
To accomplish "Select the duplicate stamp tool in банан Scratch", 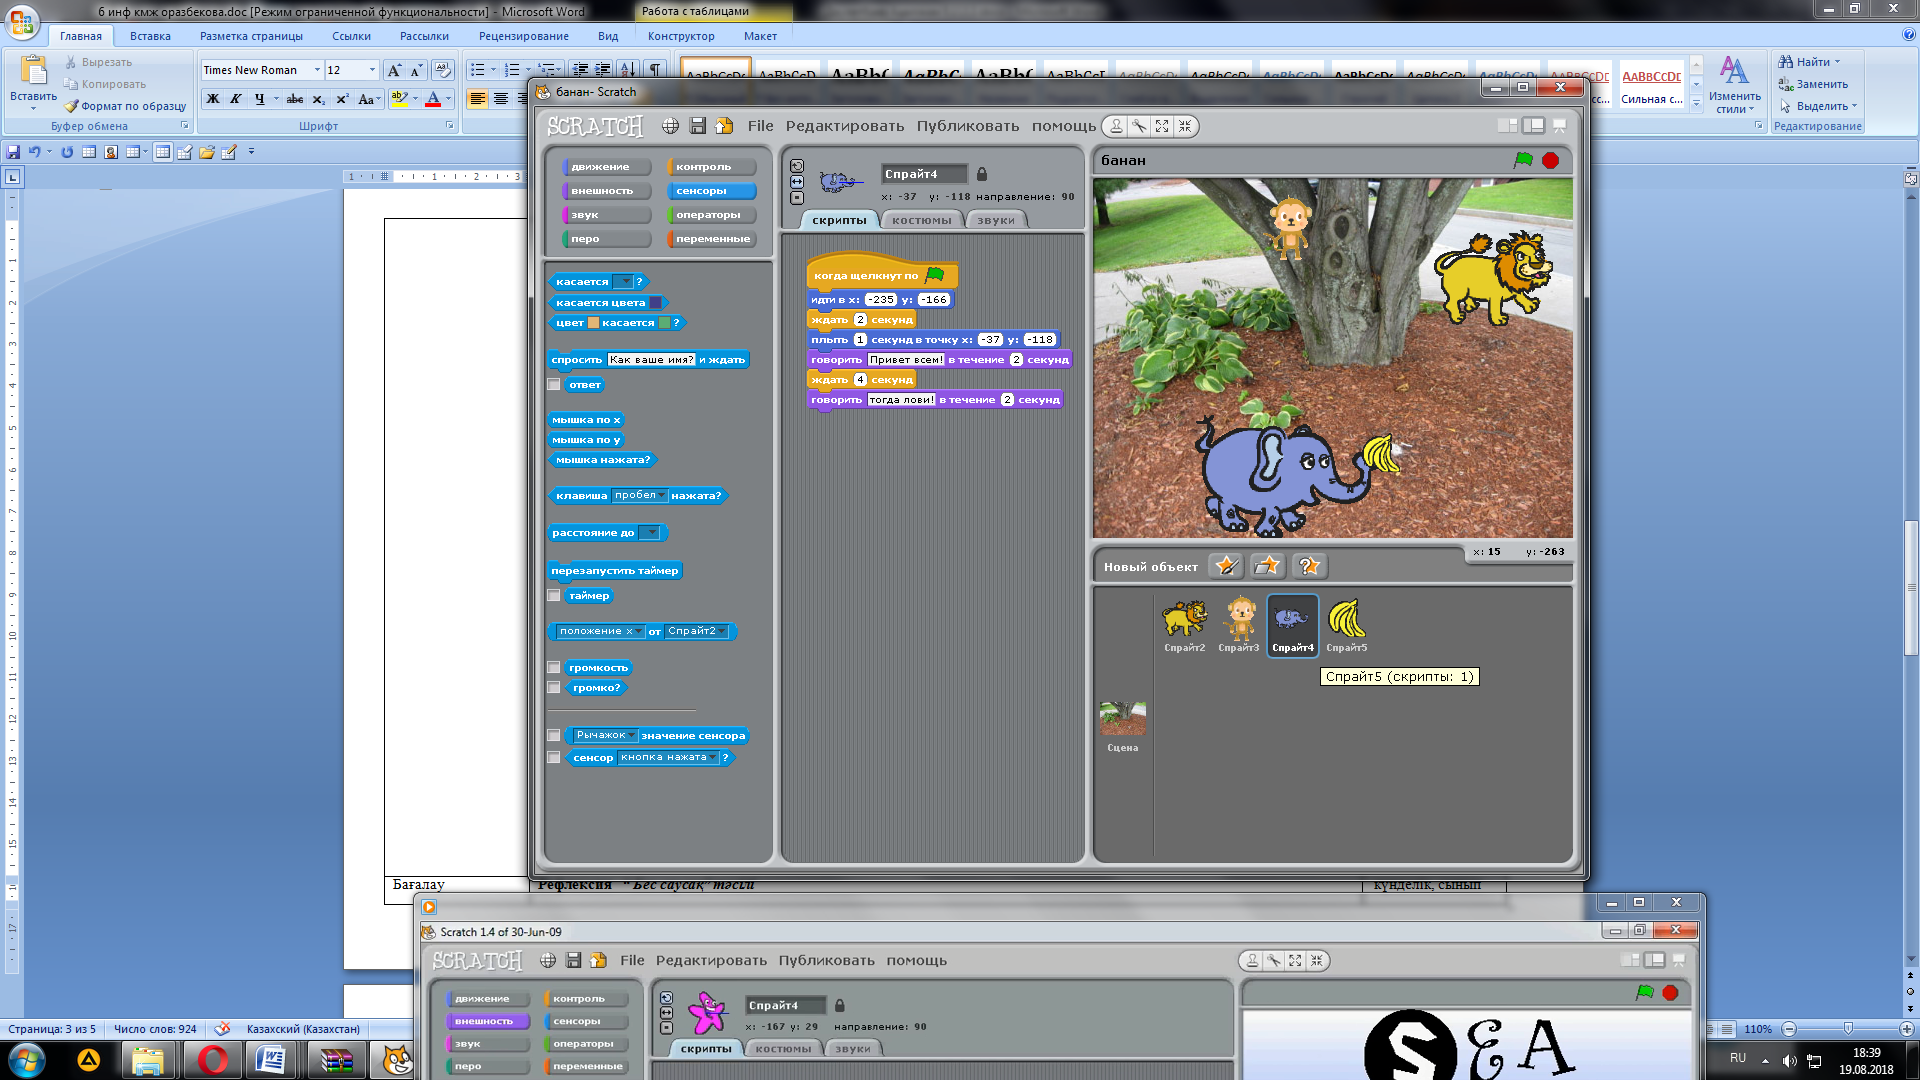I will click(1116, 126).
